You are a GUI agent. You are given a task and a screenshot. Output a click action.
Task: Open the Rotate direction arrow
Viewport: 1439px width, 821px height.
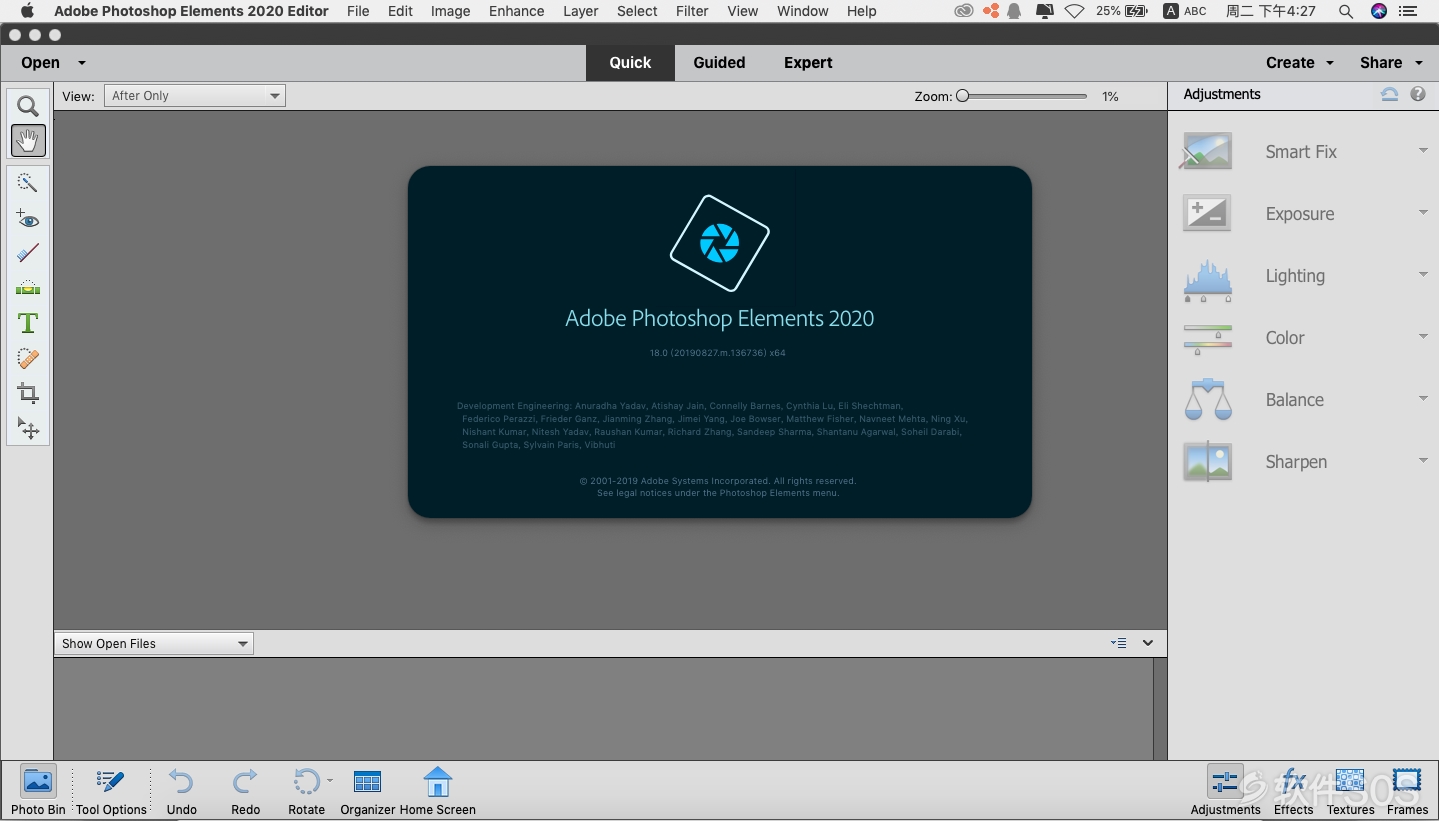(330, 780)
